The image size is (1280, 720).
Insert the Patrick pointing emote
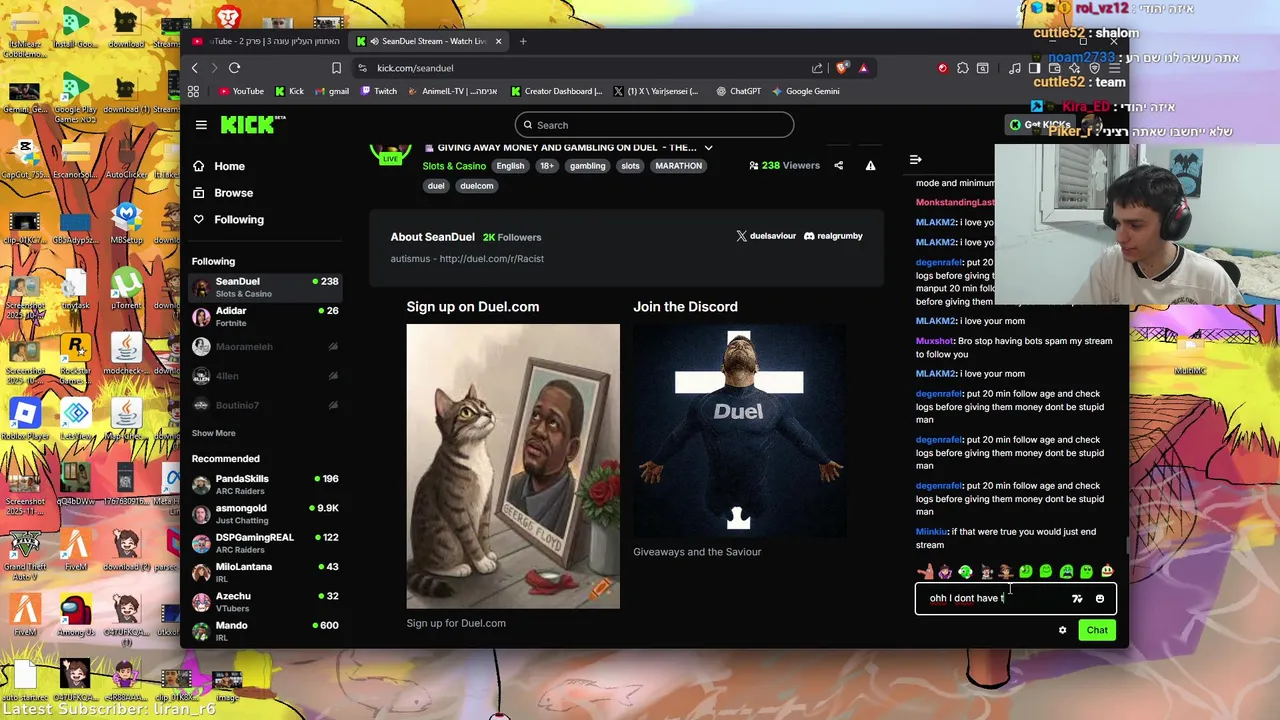(926, 572)
